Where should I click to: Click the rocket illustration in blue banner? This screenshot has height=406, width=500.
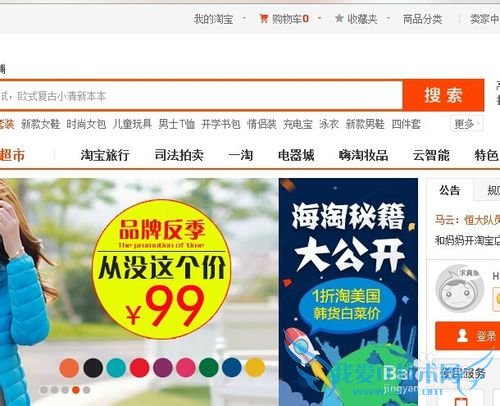click(304, 350)
